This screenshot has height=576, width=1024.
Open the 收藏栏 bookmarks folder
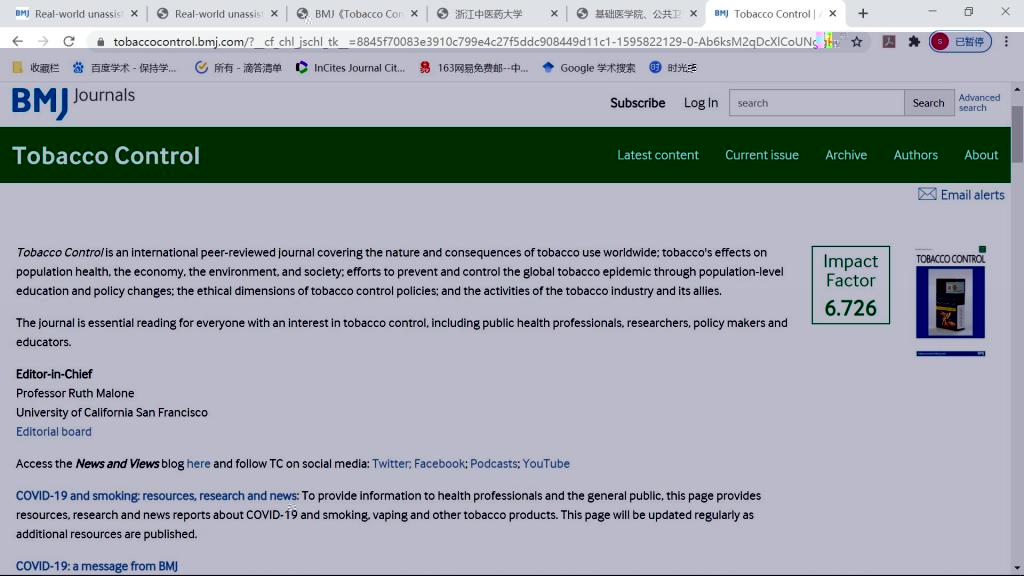pos(36,67)
